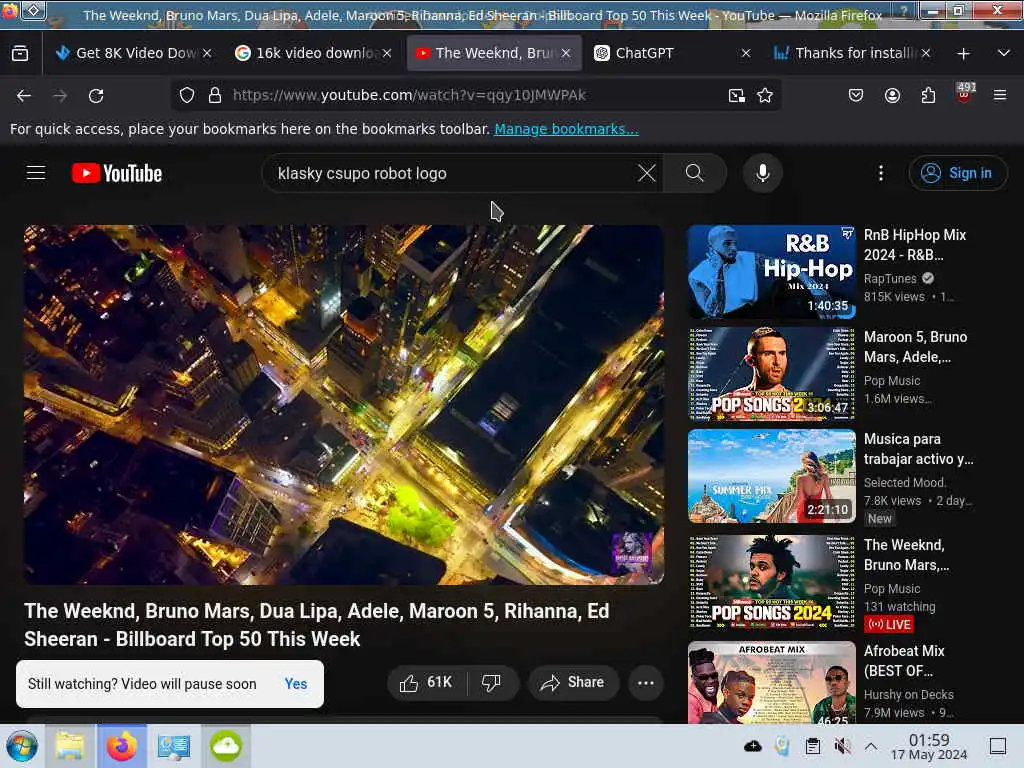1024x768 pixels.
Task: Open File Explorer from the taskbar
Action: (70, 746)
